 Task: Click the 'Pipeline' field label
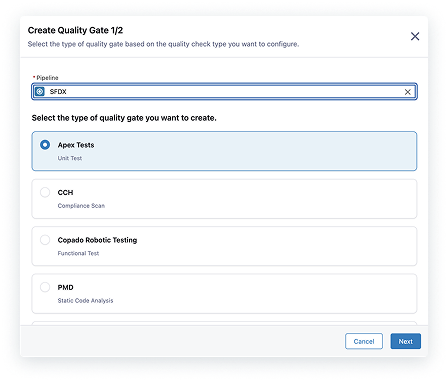(47, 78)
